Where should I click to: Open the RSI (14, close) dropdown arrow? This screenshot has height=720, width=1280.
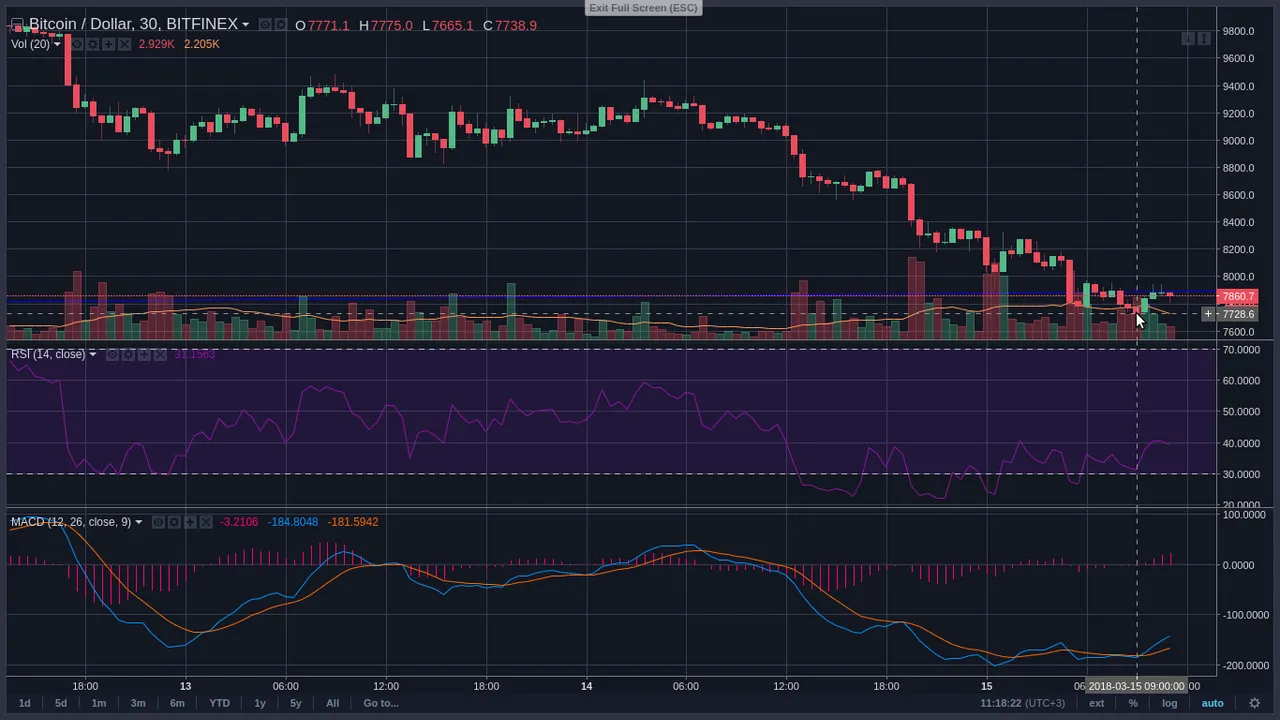click(x=93, y=354)
